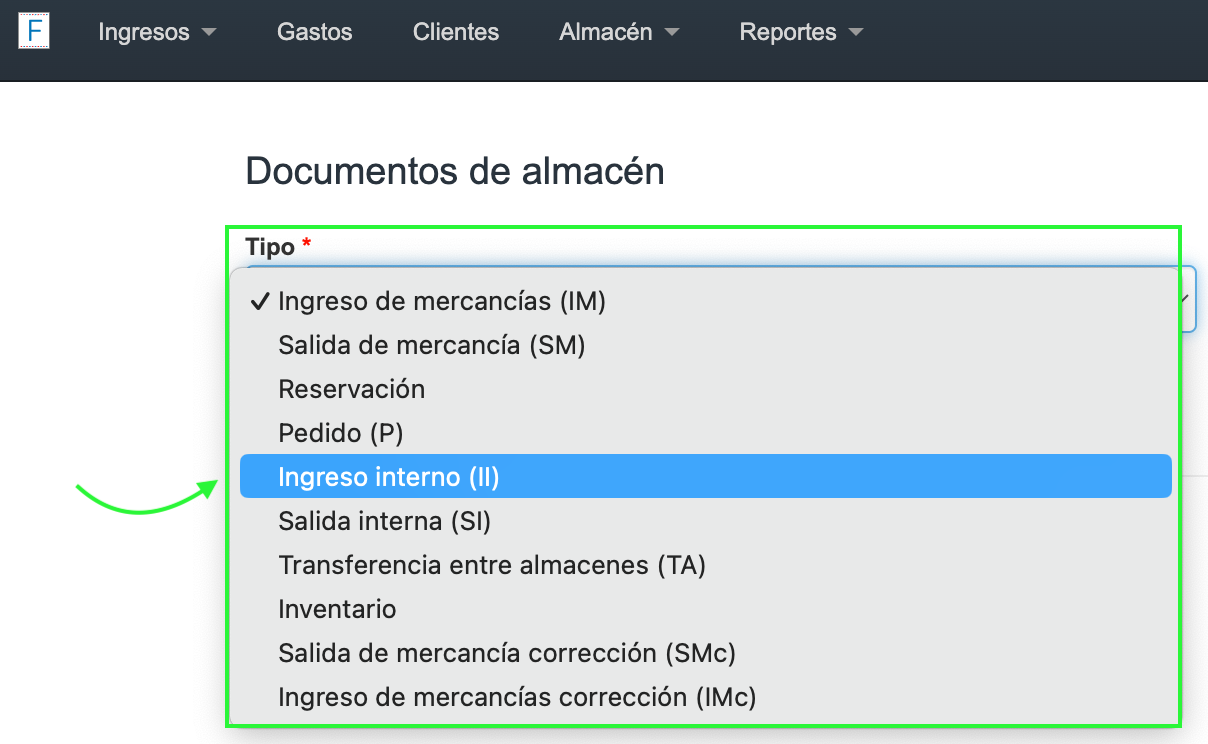
Task: Go to the Gastos page
Action: [x=315, y=32]
